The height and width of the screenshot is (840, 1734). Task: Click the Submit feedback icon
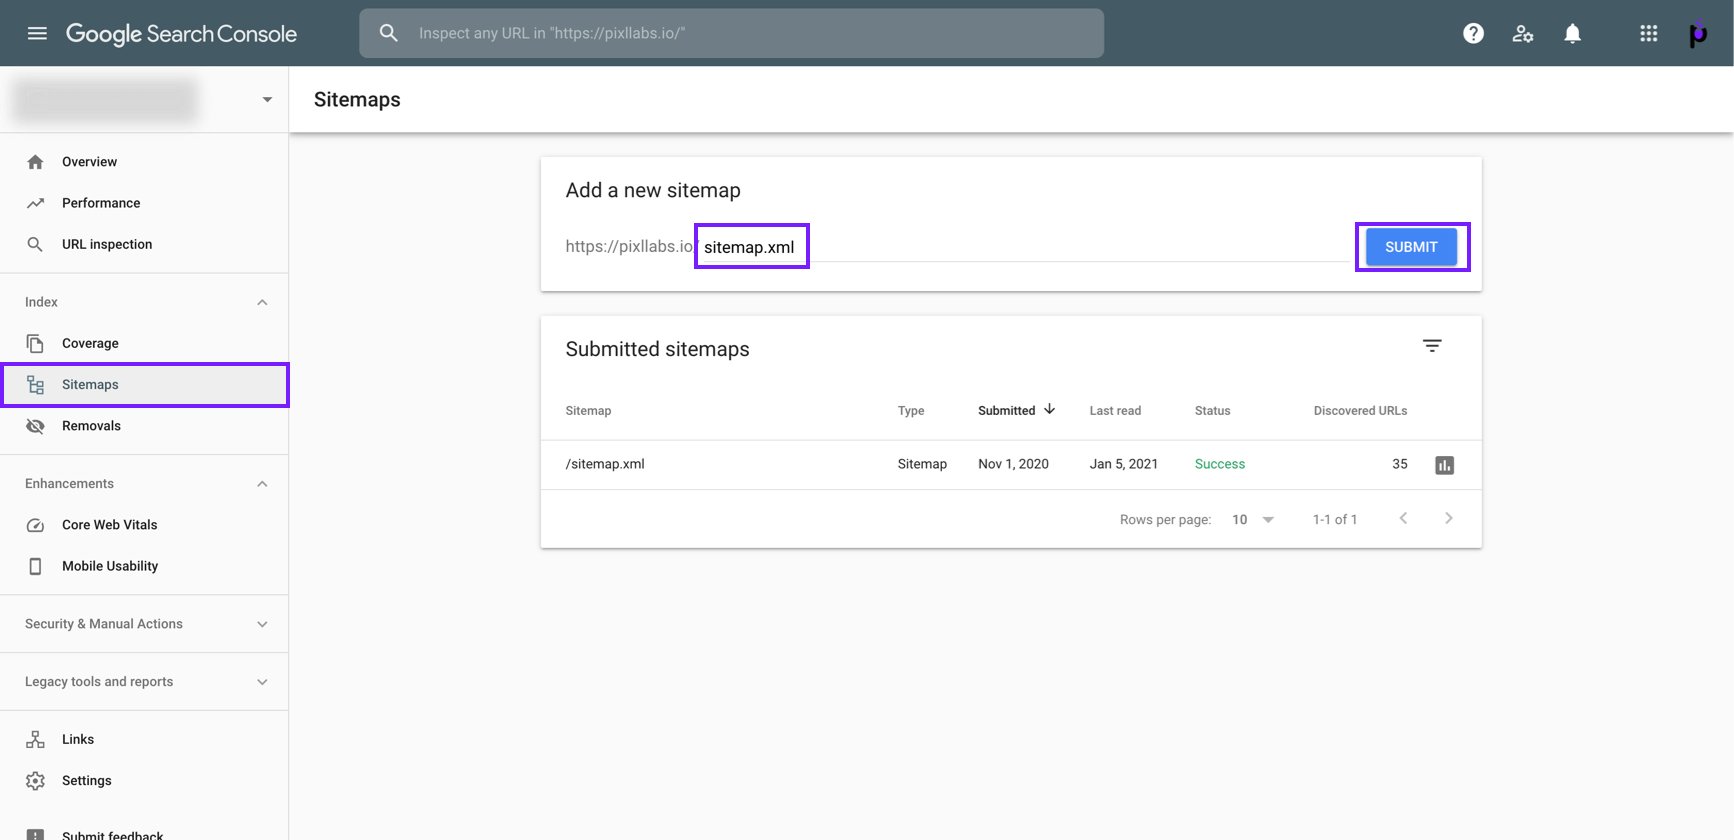(x=35, y=834)
